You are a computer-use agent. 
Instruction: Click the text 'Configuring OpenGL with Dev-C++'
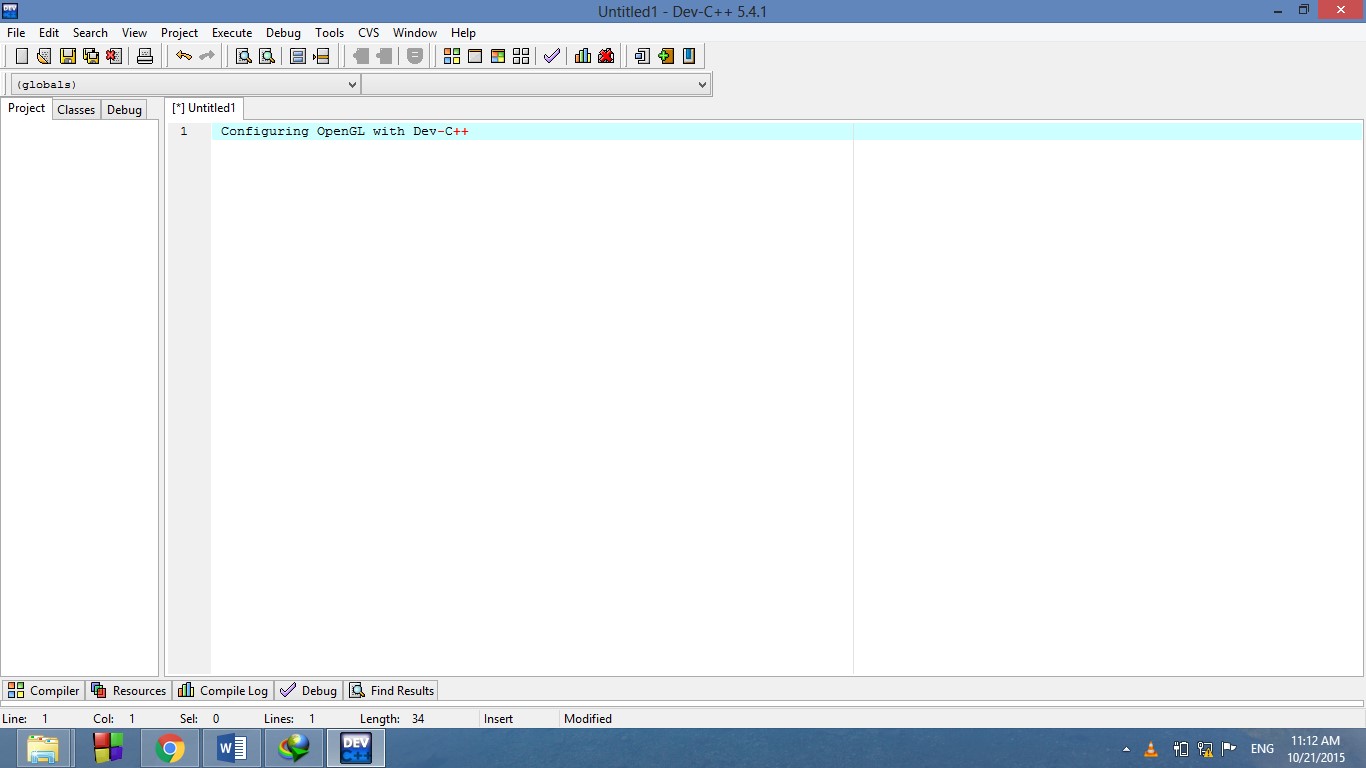(x=345, y=131)
